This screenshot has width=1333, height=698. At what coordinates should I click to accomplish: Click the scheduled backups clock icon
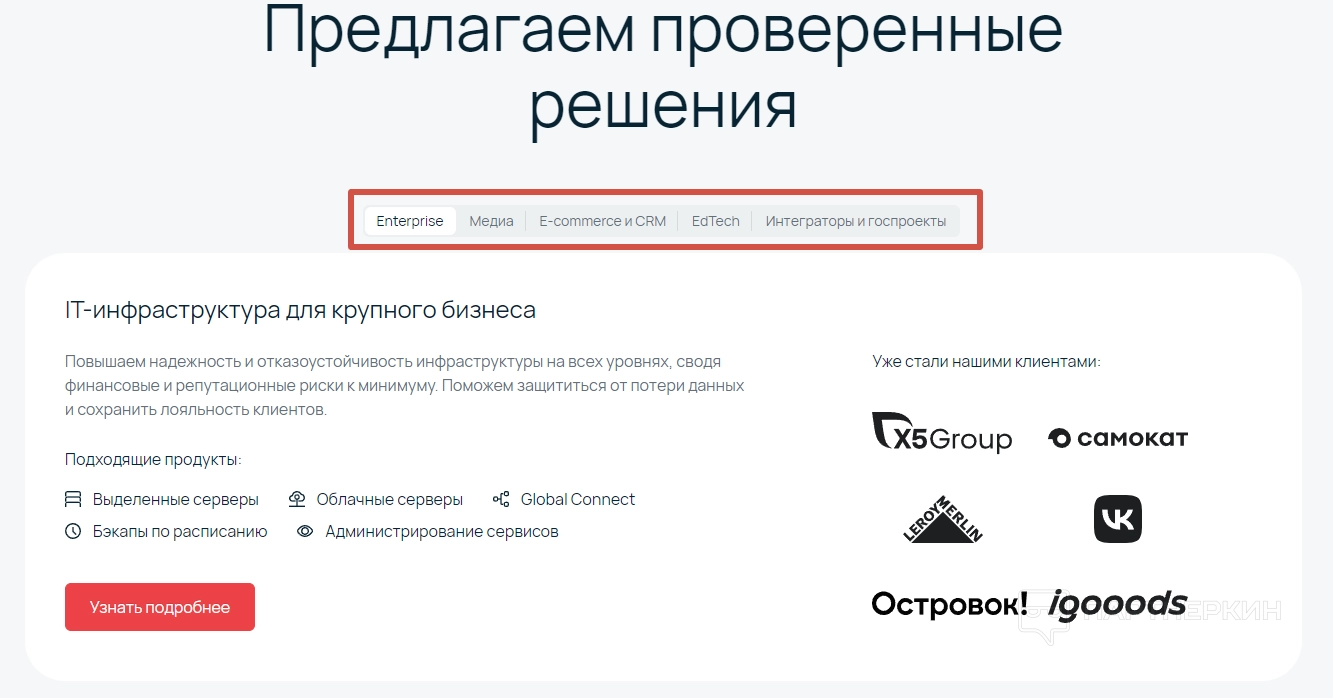coord(73,531)
